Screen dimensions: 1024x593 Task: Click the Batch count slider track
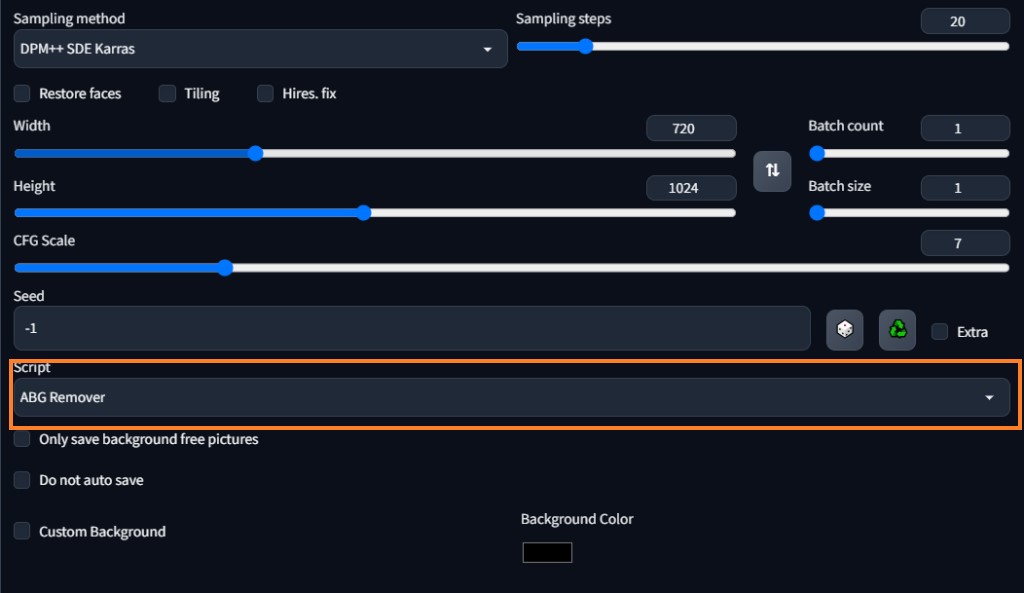pyautogui.click(x=909, y=153)
